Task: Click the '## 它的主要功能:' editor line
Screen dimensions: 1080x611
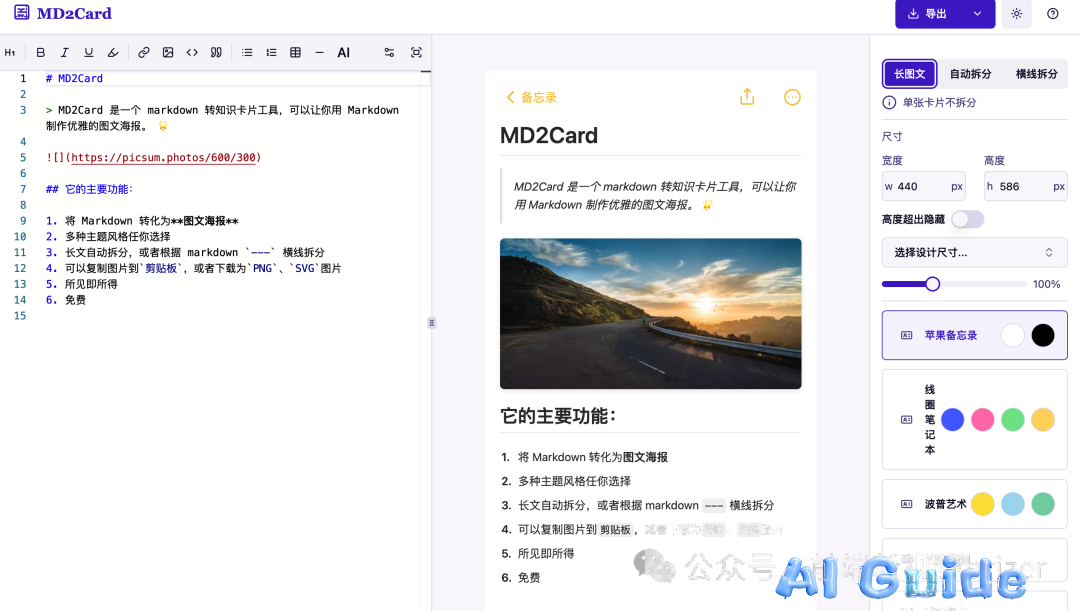Action: (x=90, y=189)
